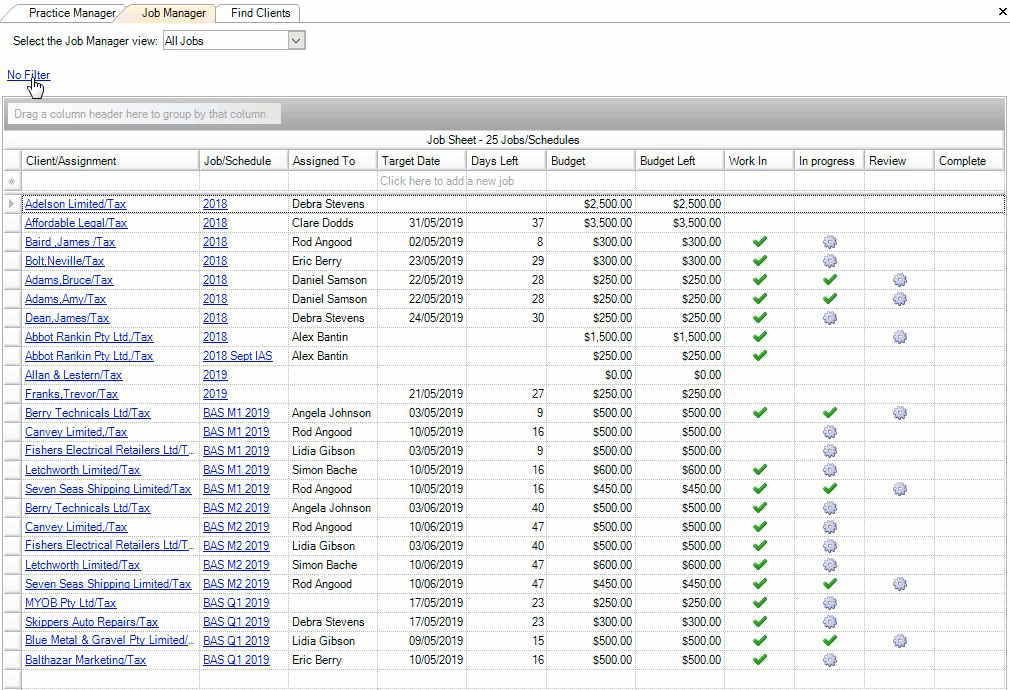Click the 'add a new job' row
The width and height of the screenshot is (1010, 690).
tap(447, 181)
